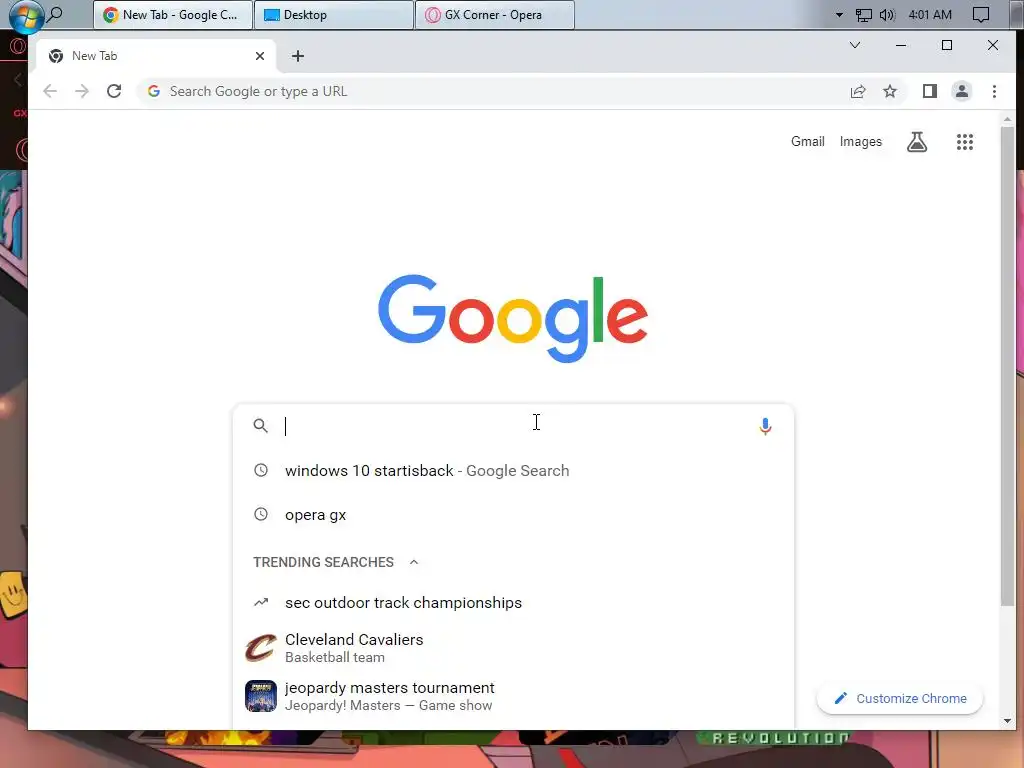This screenshot has height=768, width=1024.
Task: Open the Chrome profile avatar
Action: coord(962,91)
